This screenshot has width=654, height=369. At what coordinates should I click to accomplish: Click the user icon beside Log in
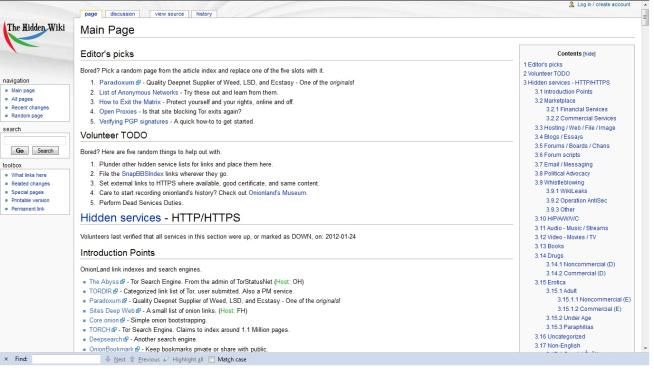tap(571, 4)
